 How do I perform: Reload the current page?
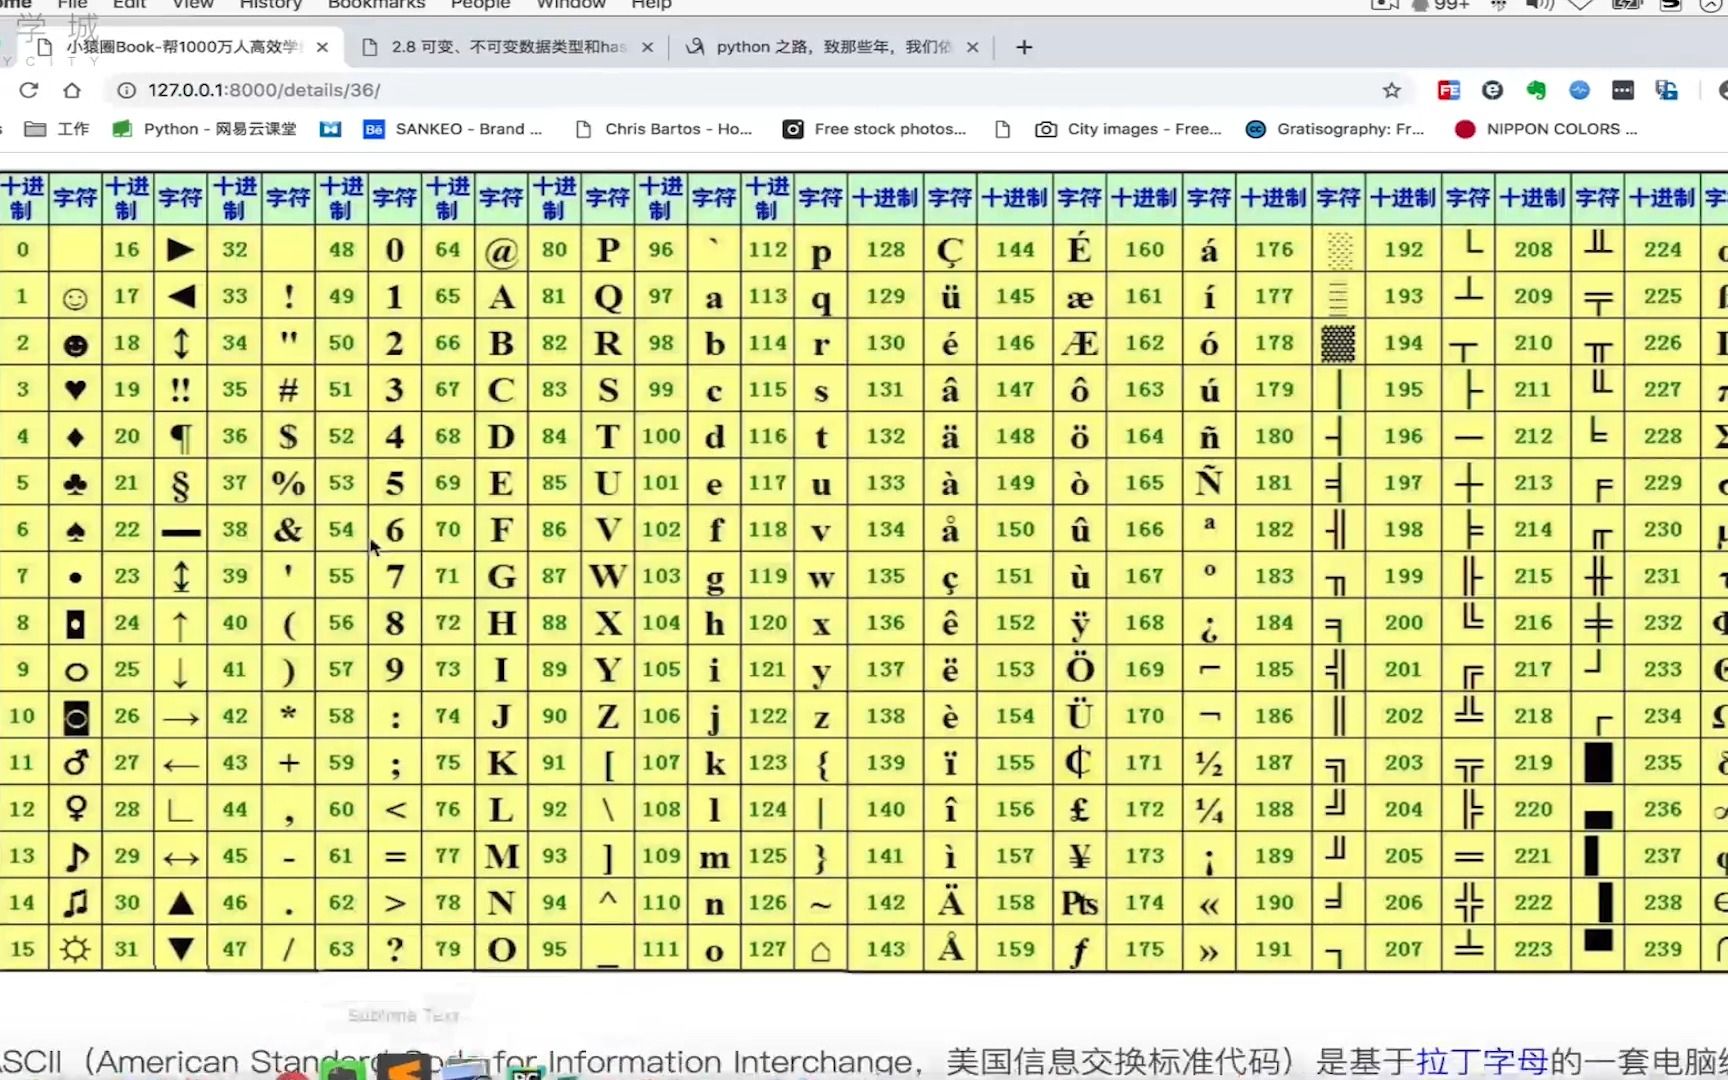(x=28, y=90)
